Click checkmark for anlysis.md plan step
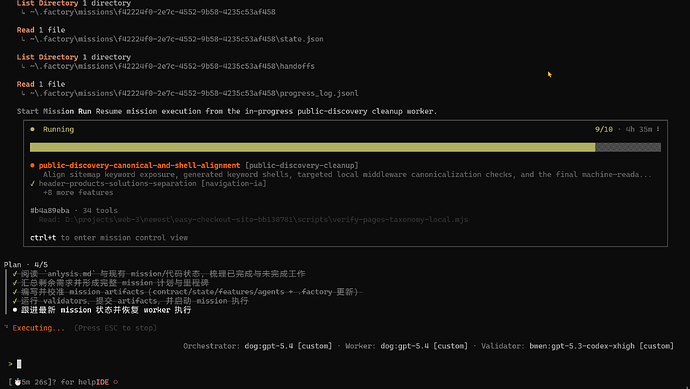Image resolution: width=690 pixels, height=389 pixels. coord(15,274)
